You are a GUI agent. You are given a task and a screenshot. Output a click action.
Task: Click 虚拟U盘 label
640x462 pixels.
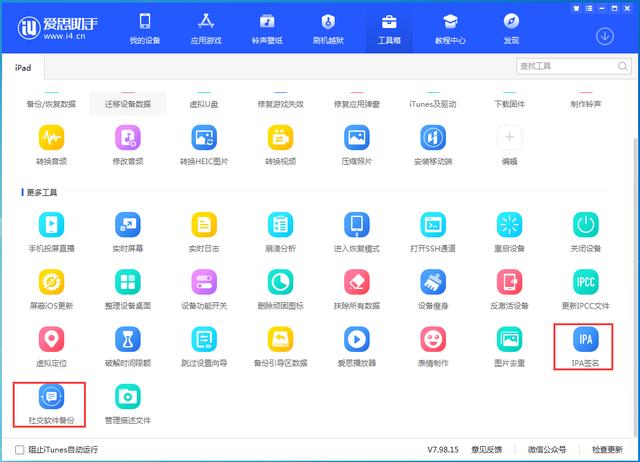point(204,104)
